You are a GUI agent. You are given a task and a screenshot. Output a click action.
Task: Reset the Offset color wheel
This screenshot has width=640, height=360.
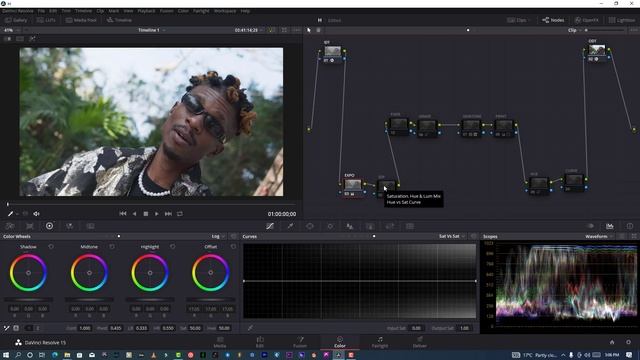(233, 247)
